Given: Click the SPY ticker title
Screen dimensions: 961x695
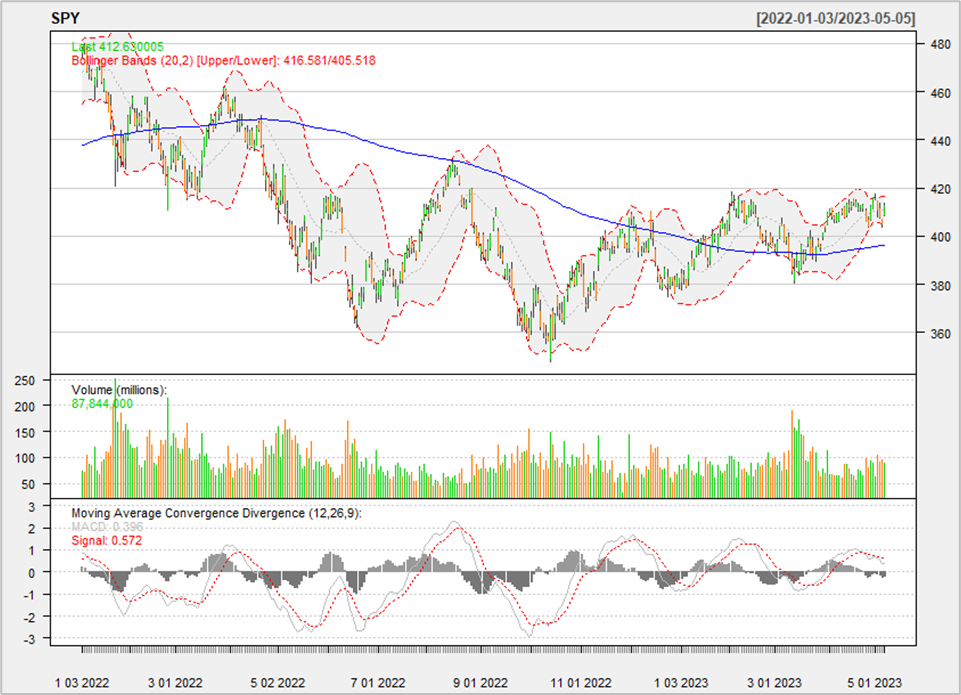Looking at the screenshot, I should tap(66, 18).
